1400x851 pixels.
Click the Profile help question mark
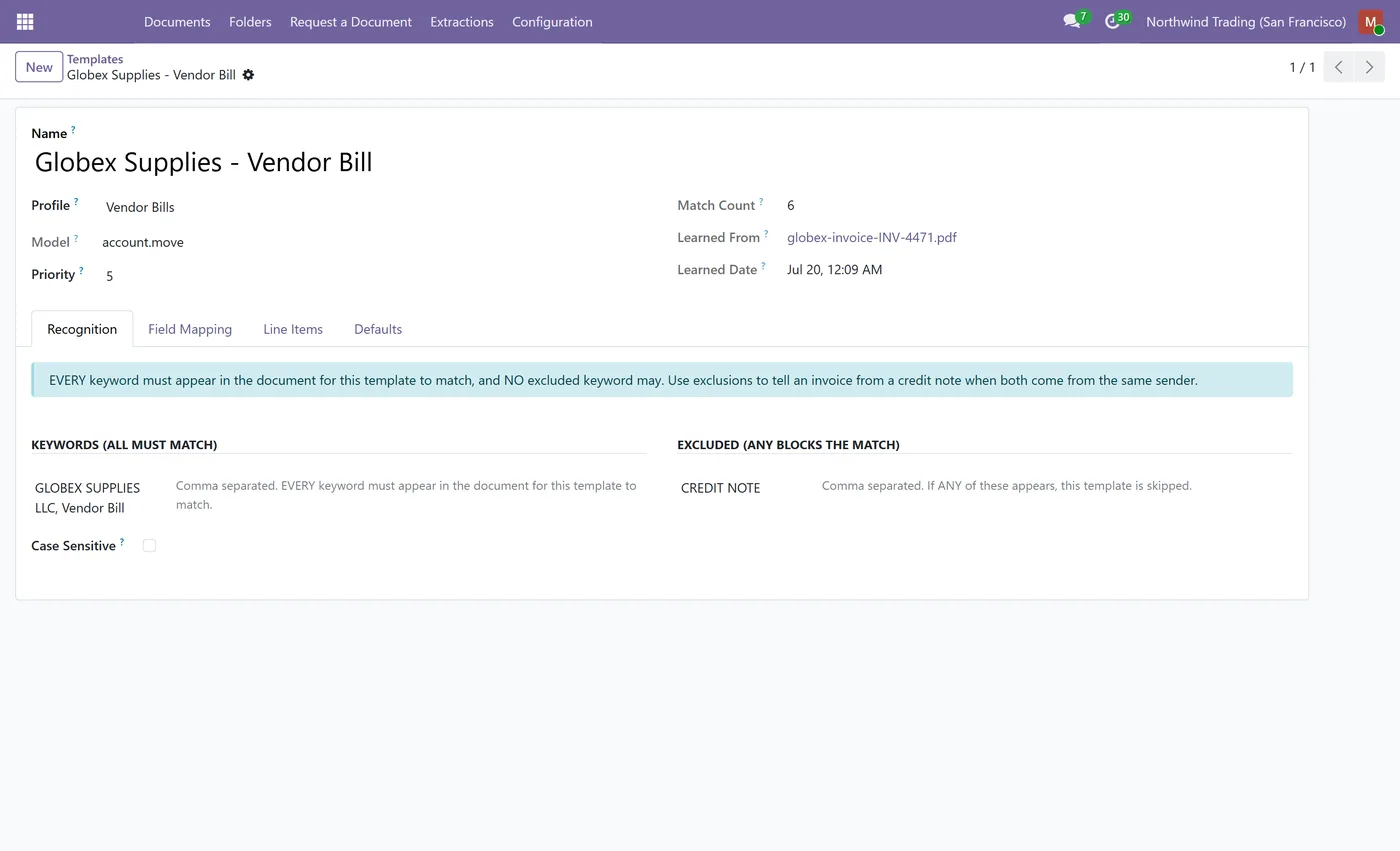(76, 202)
